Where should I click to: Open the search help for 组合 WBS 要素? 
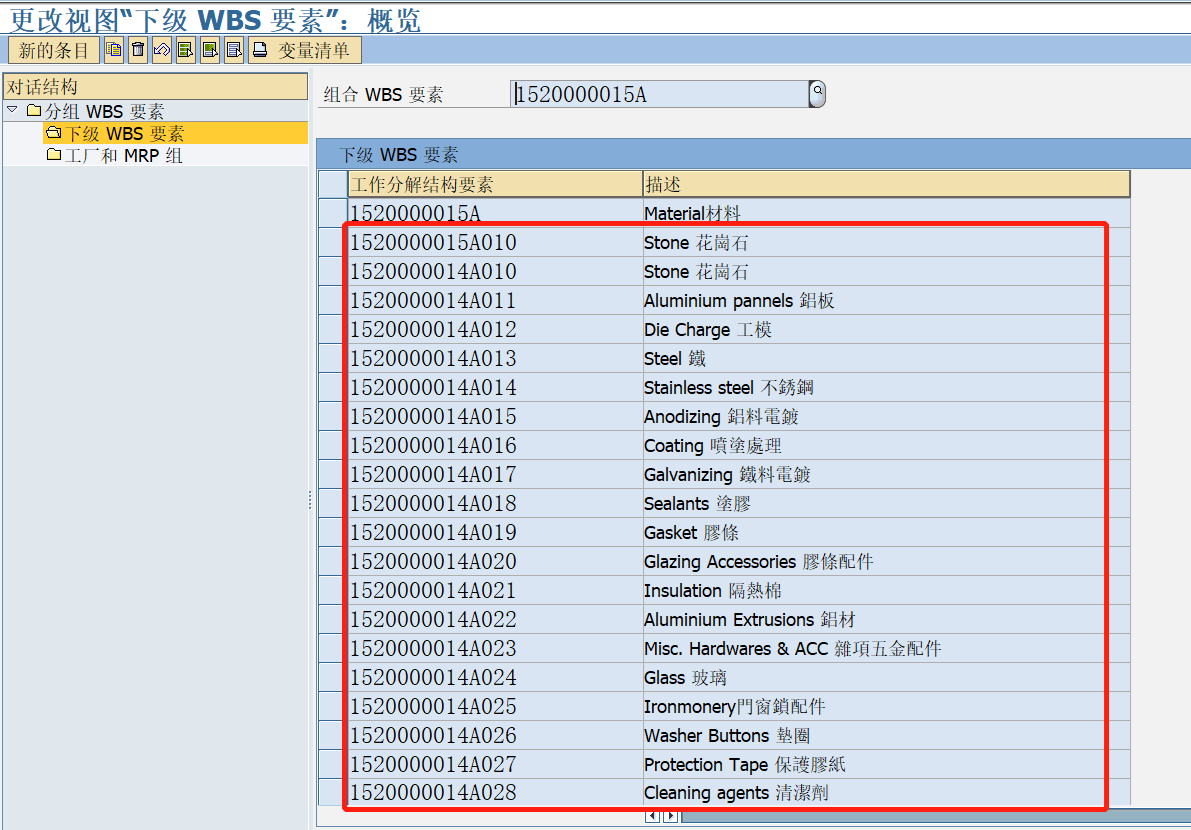click(817, 94)
